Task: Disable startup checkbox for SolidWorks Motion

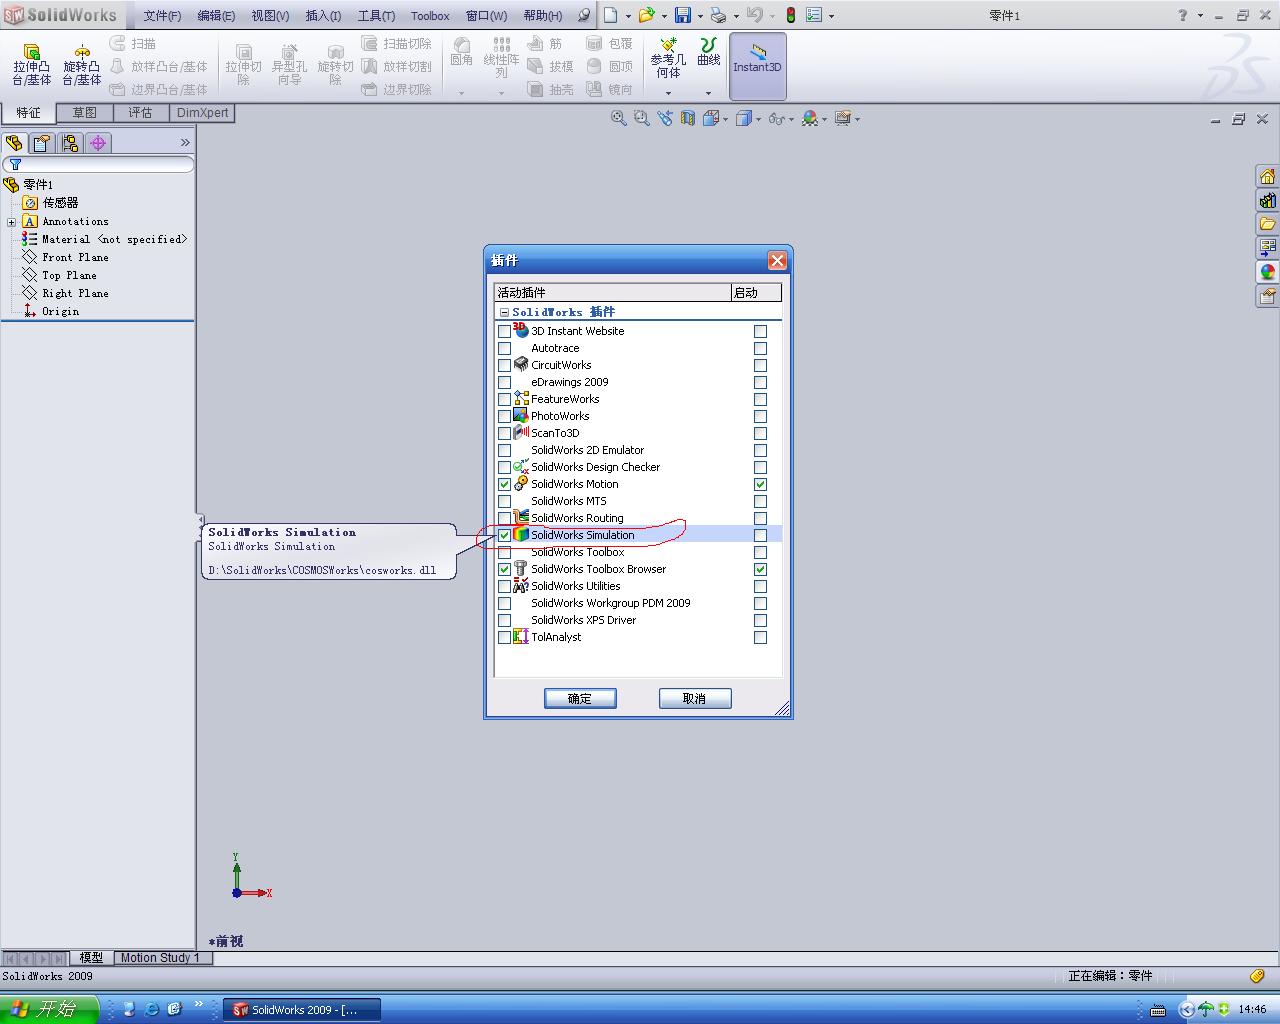Action: point(760,484)
